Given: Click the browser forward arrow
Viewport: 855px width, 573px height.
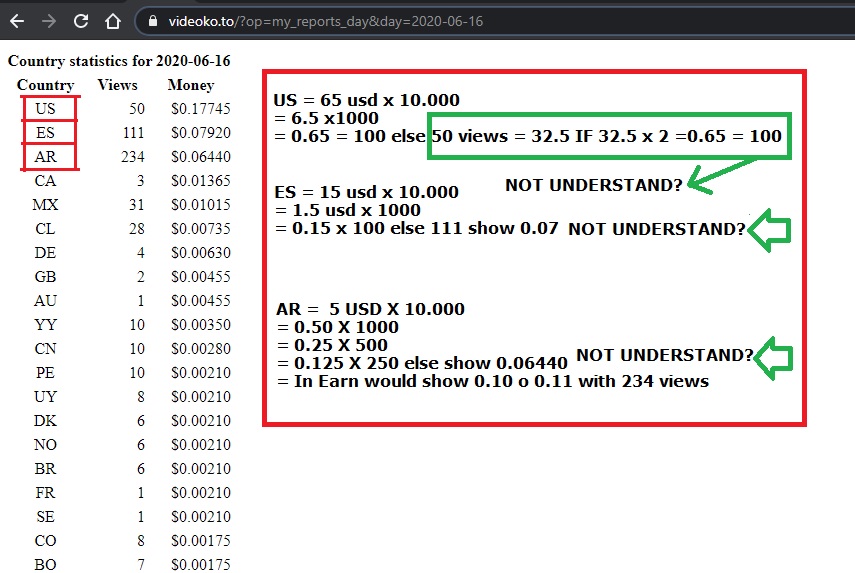Looking at the screenshot, I should click(49, 20).
